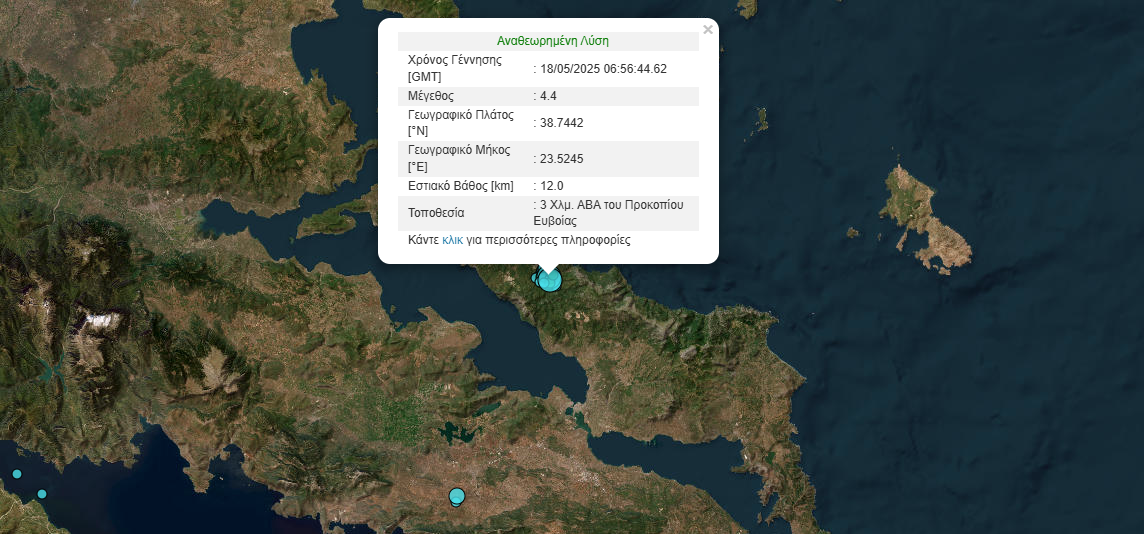1144x534 pixels.
Task: Click the 'Μέγεθος' row label
Action: 431,96
